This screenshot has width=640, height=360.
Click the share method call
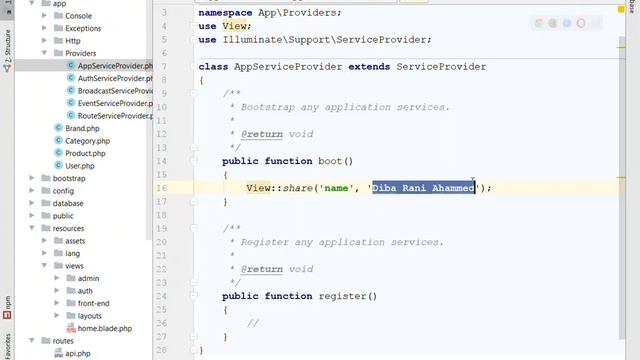(298, 188)
